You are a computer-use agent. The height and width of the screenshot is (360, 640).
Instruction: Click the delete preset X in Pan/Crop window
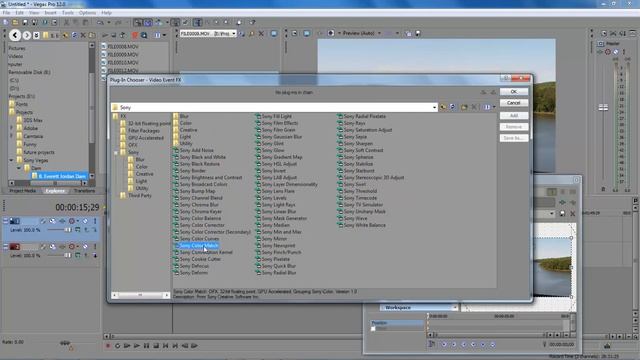(x=572, y=213)
